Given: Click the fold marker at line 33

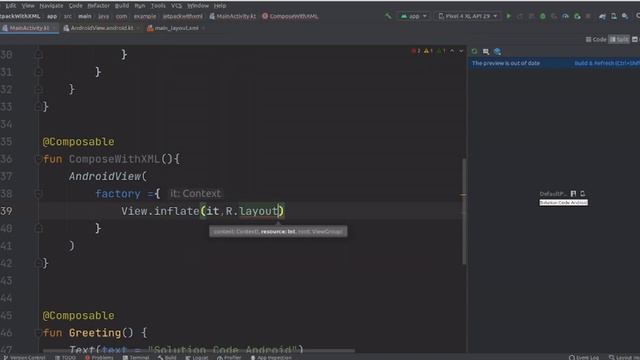Looking at the screenshot, I should coord(38,107).
